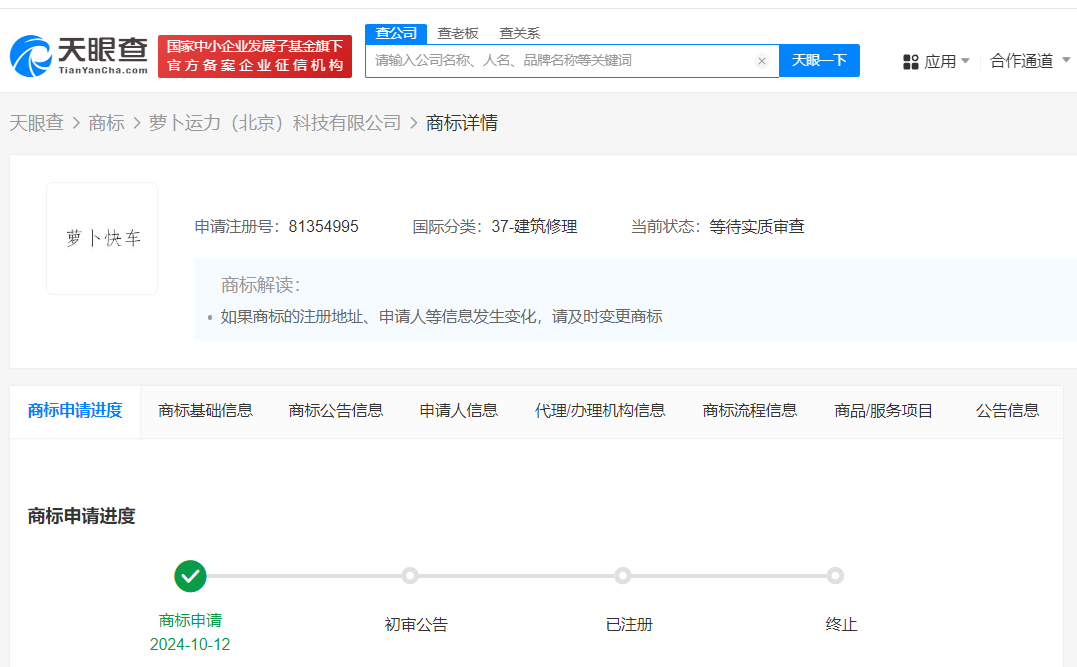1077x667 pixels.
Task: Click the 天眼一下 search button
Action: pyautogui.click(x=819, y=60)
